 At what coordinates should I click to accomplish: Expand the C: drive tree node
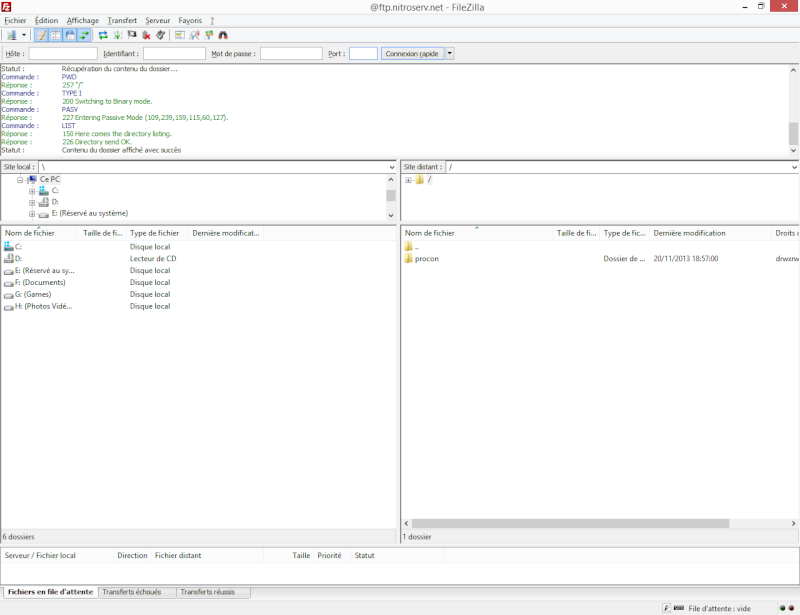[x=32, y=191]
